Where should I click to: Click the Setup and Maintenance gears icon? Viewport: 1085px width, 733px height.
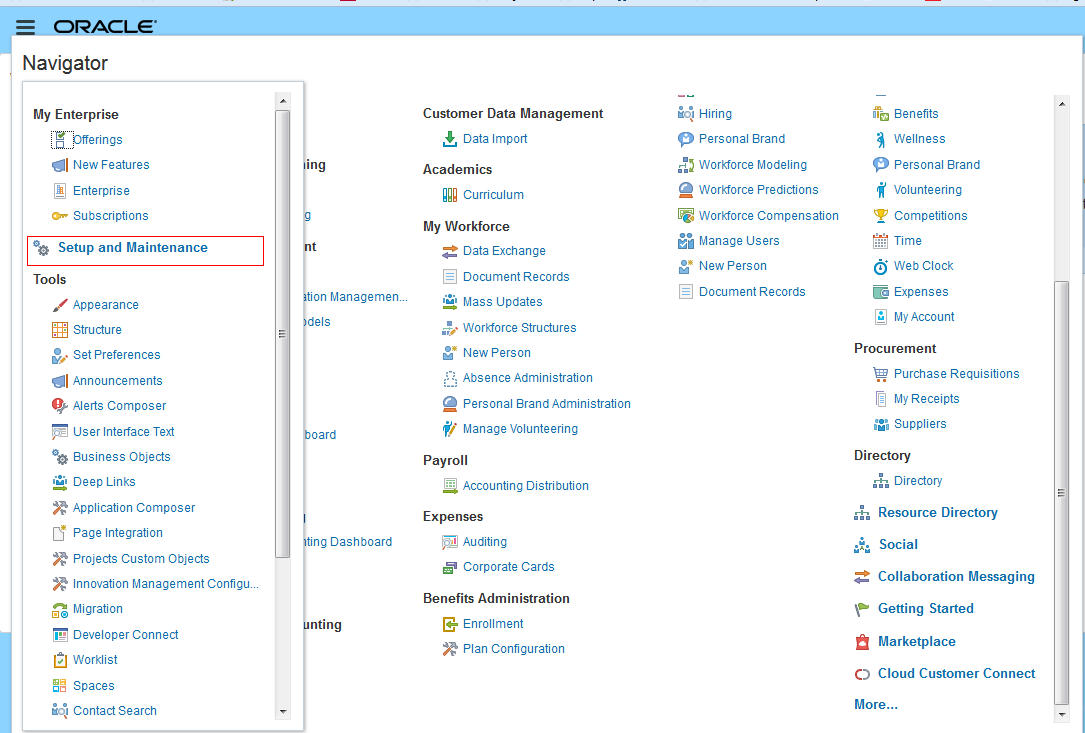(x=42, y=248)
